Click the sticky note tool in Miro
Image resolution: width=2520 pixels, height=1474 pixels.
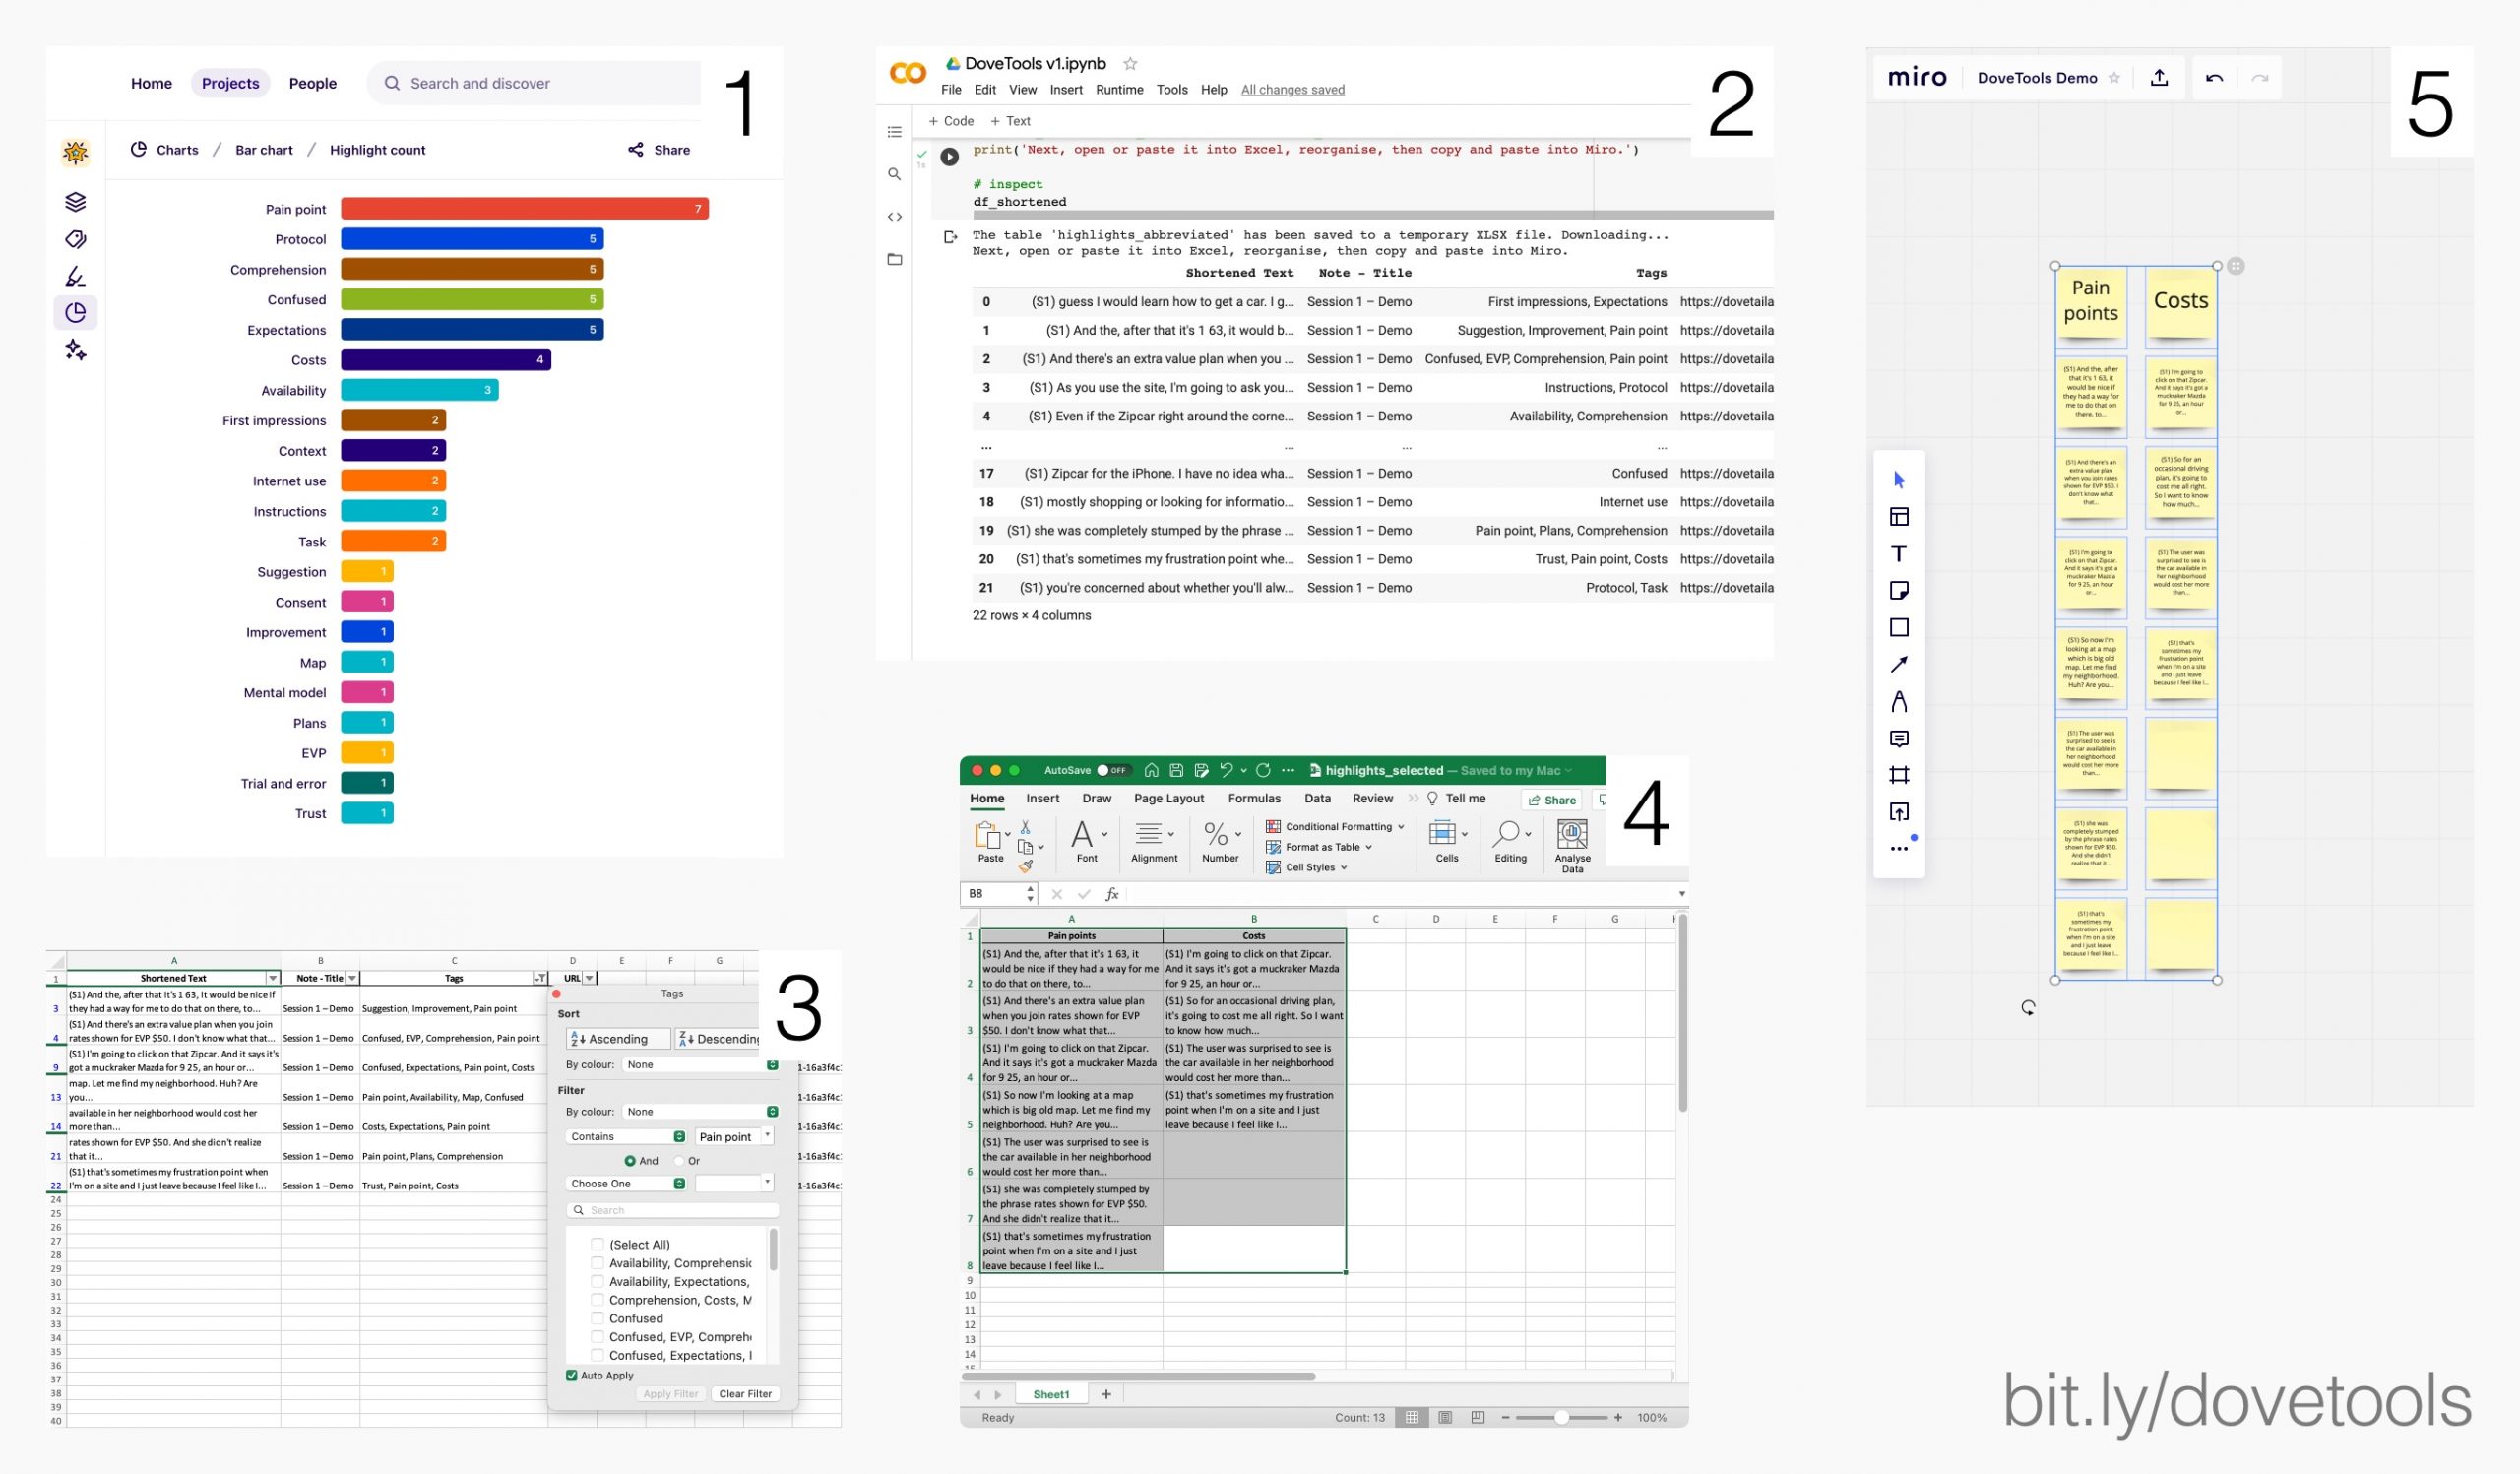coord(1901,592)
